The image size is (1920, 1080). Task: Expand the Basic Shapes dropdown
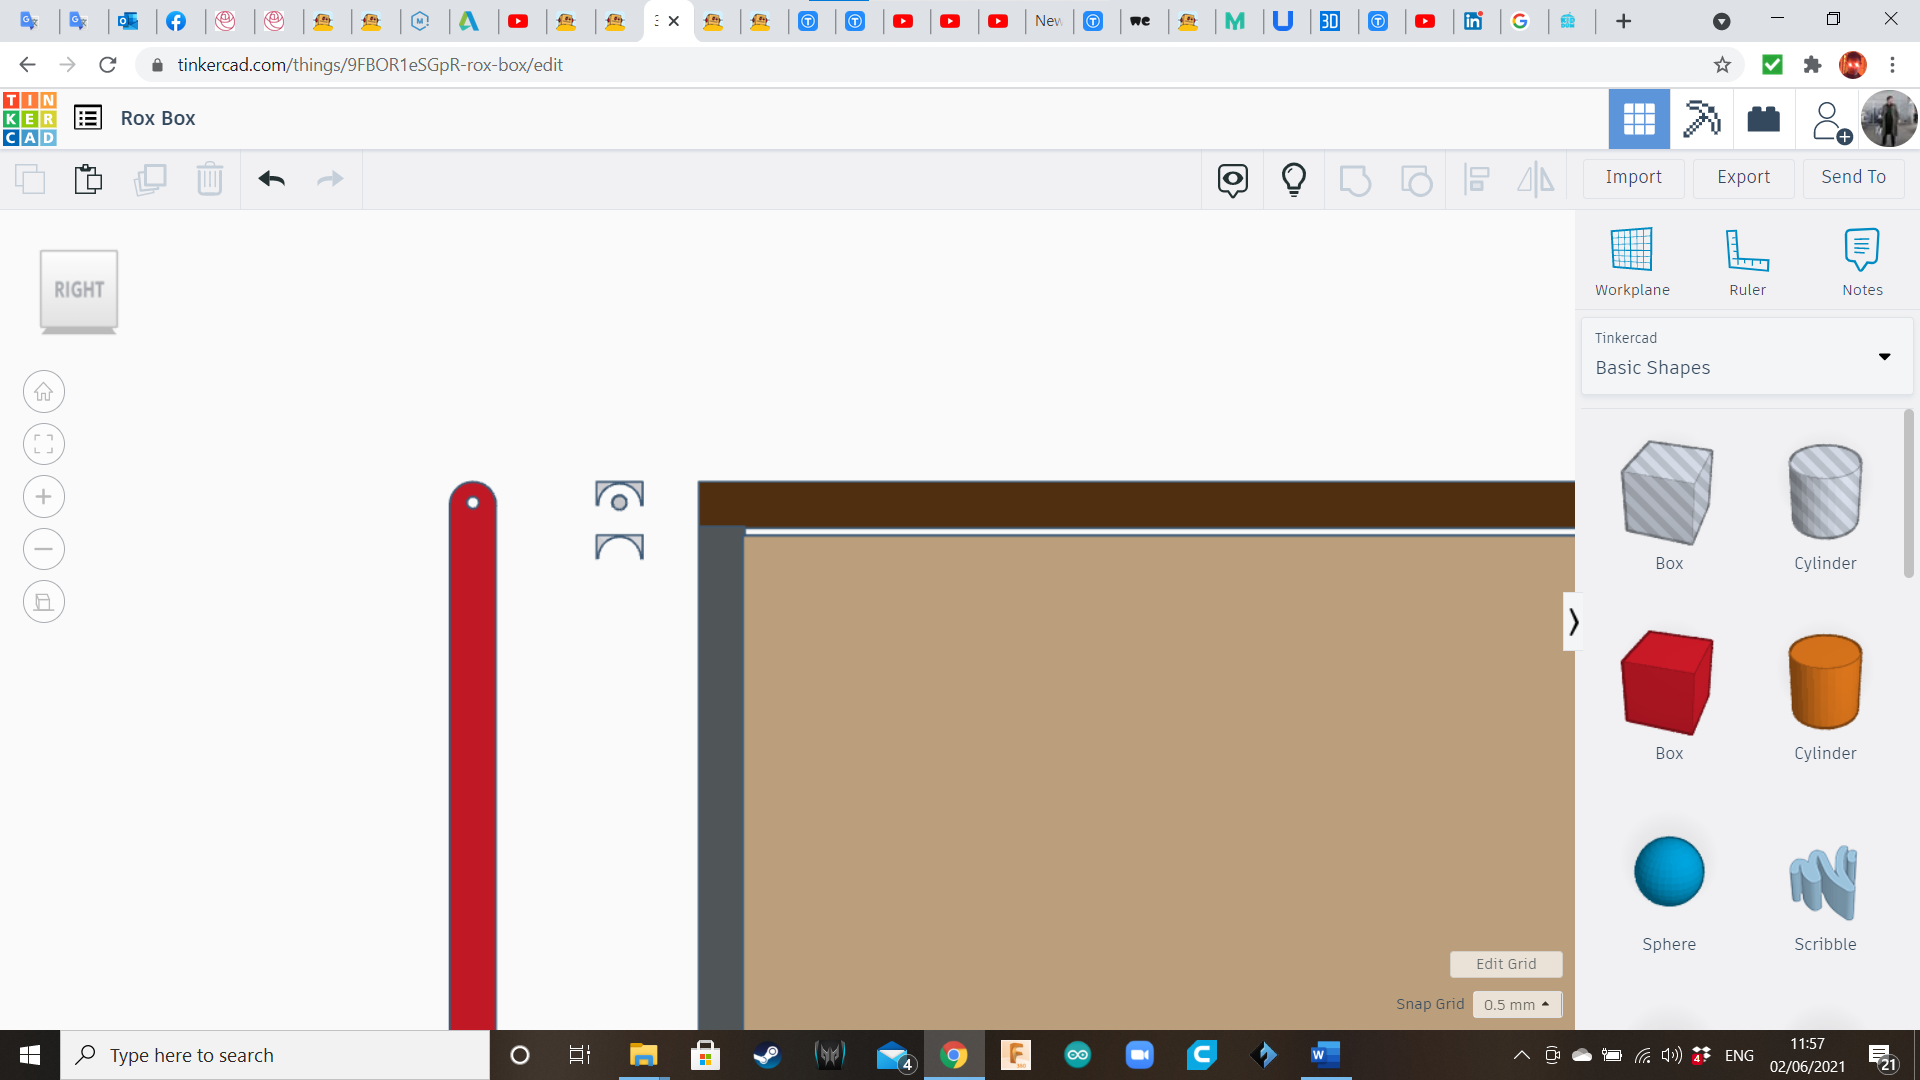[1884, 356]
